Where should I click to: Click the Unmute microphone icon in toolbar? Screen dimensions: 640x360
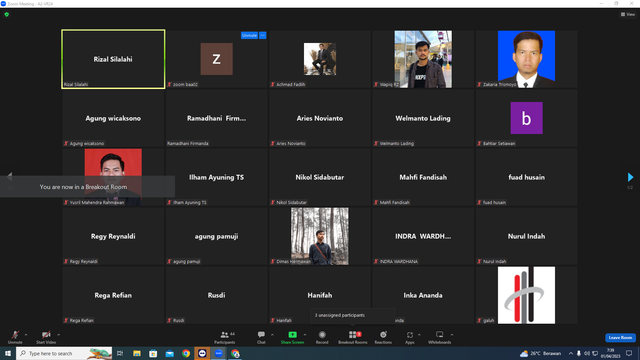[15, 335]
